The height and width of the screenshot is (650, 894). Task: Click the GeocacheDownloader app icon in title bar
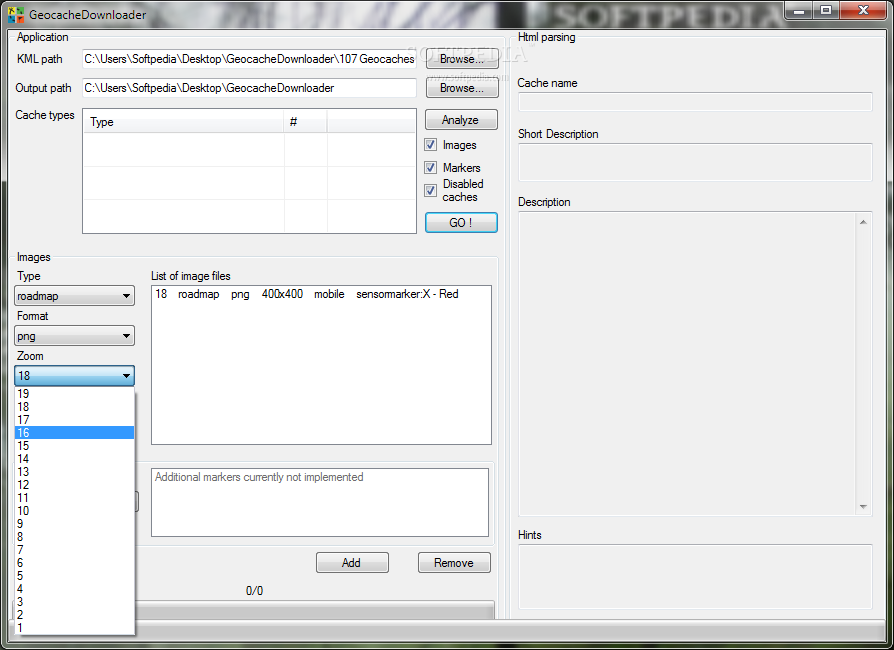[x=16, y=15]
